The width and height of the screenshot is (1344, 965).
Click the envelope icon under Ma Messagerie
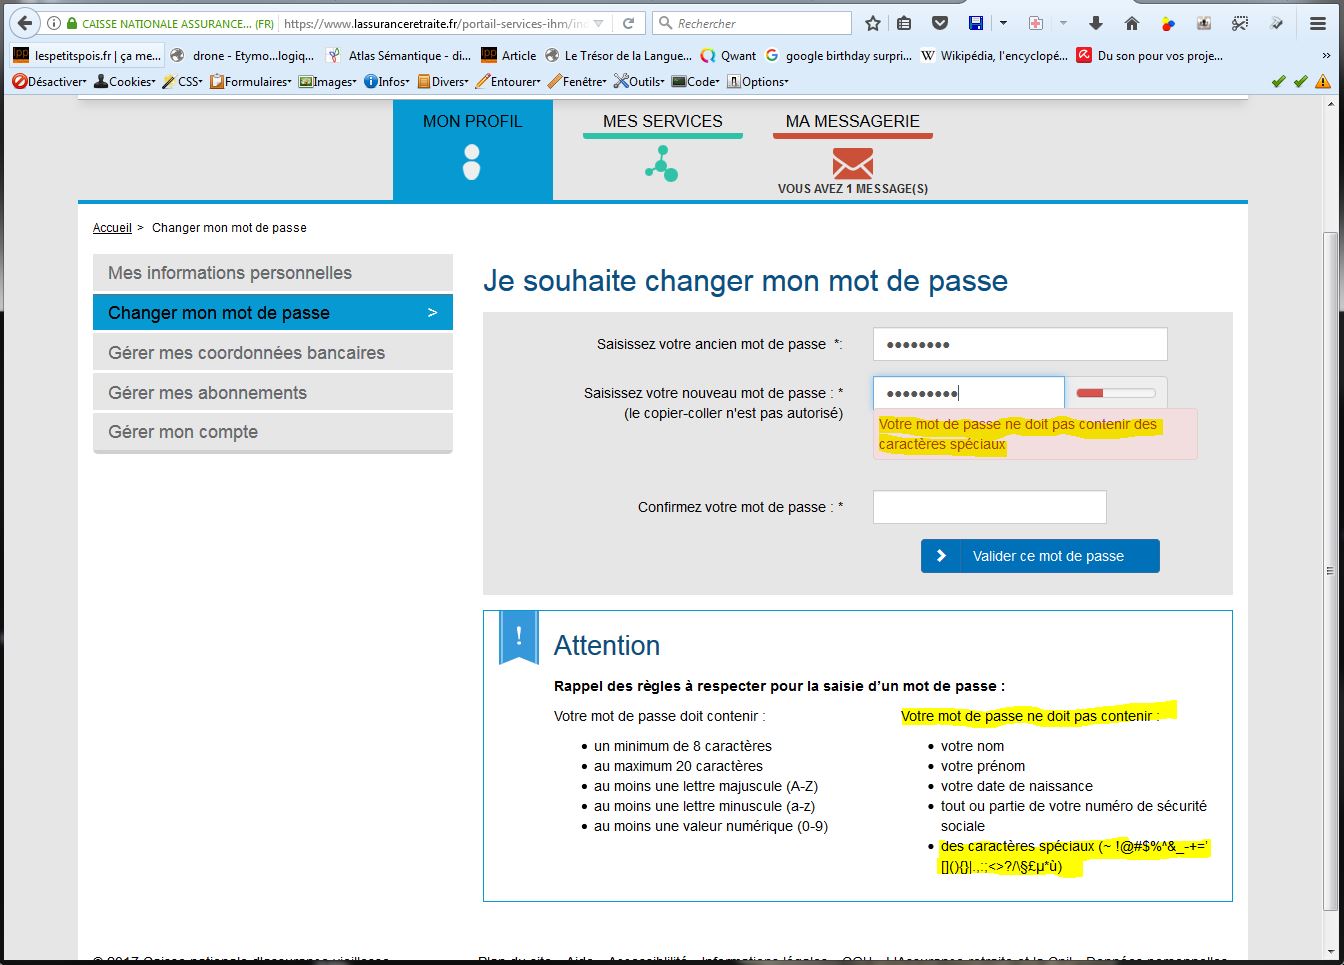point(852,163)
